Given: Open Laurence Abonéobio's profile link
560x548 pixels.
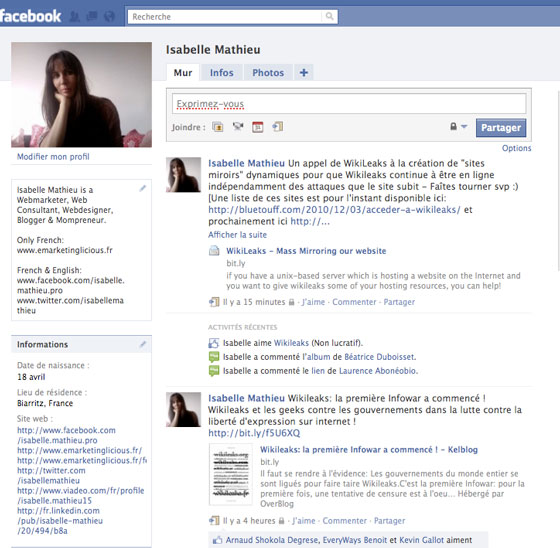Looking at the screenshot, I should coord(378,371).
